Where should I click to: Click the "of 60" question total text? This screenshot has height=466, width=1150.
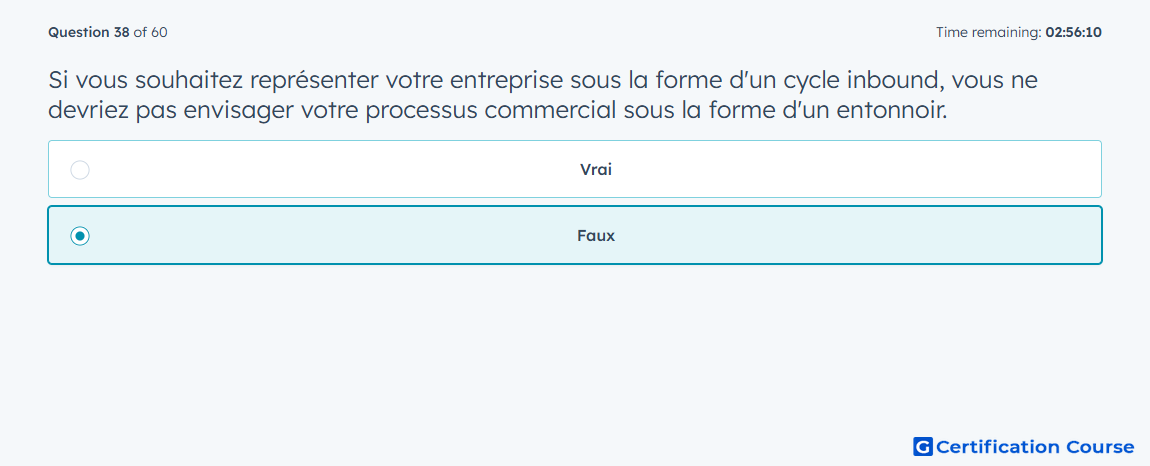click(x=150, y=32)
